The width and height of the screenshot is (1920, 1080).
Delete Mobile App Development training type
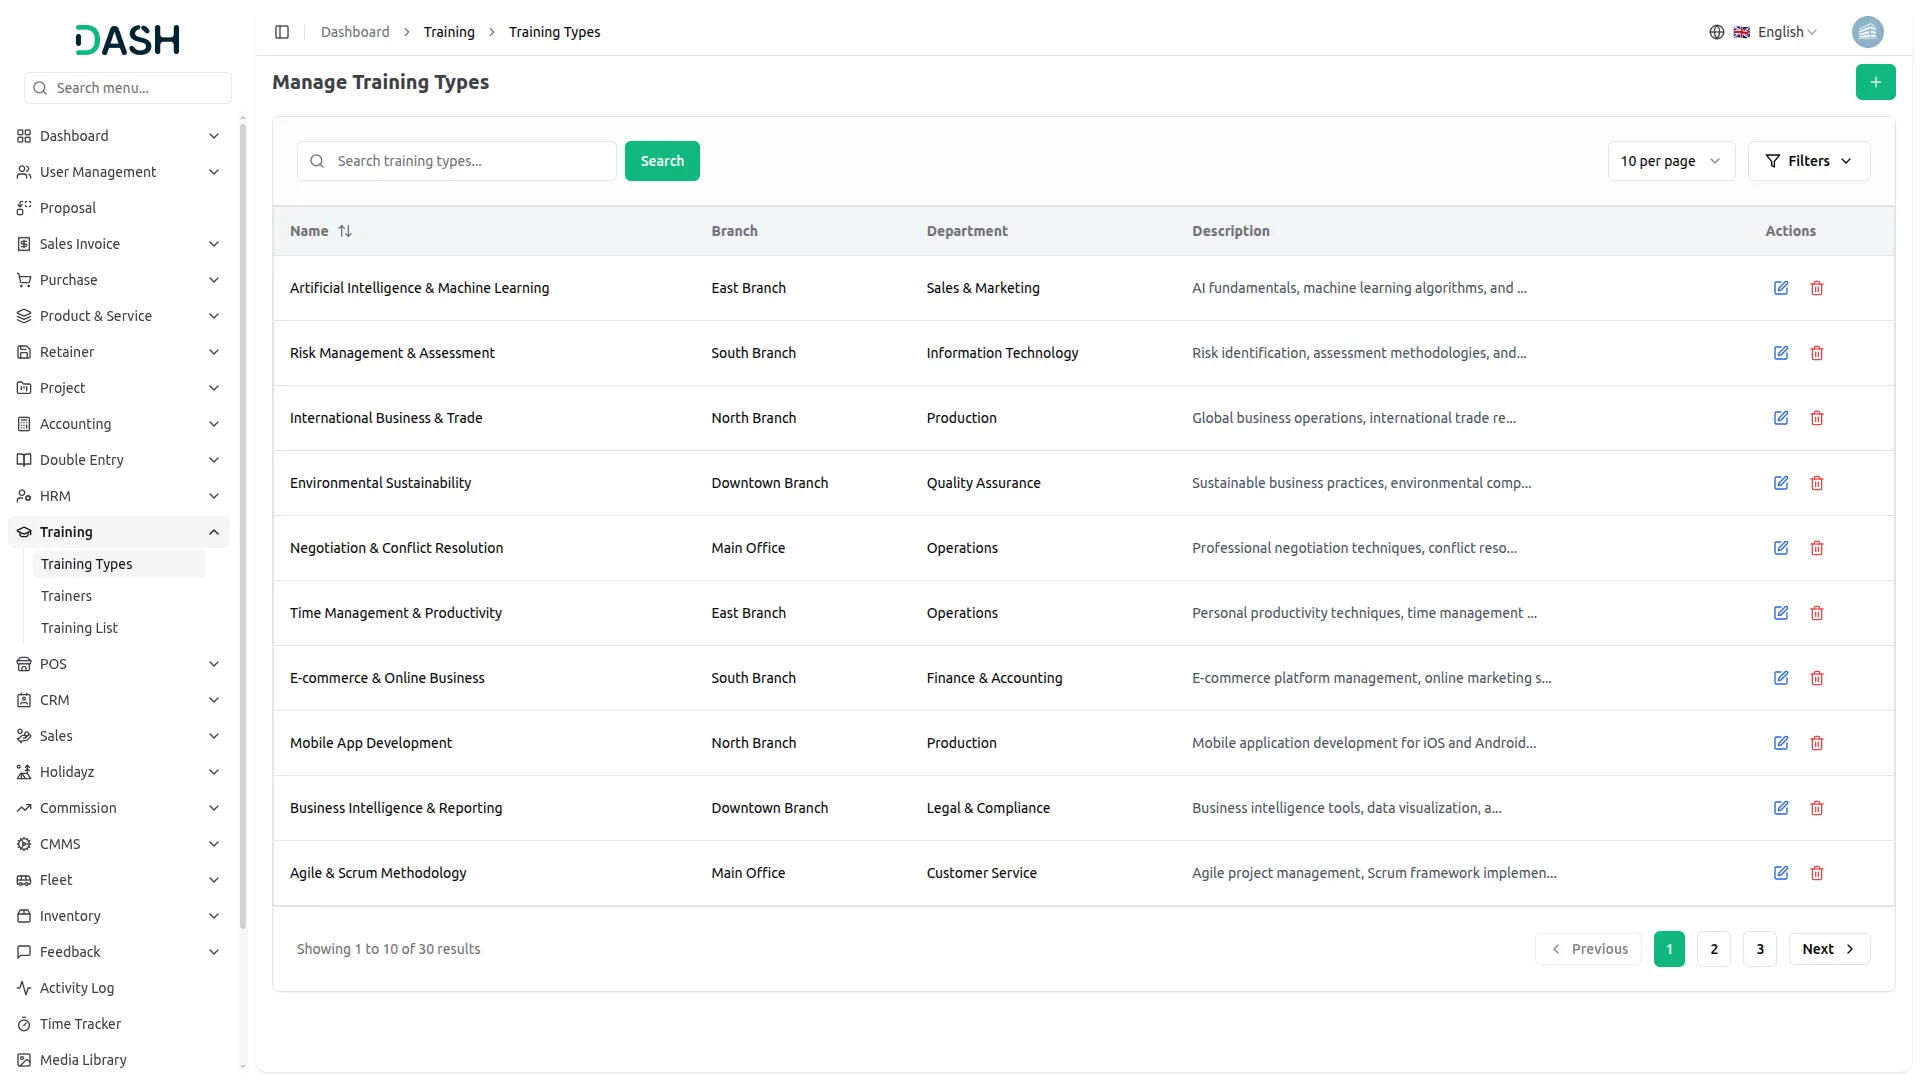(1817, 743)
